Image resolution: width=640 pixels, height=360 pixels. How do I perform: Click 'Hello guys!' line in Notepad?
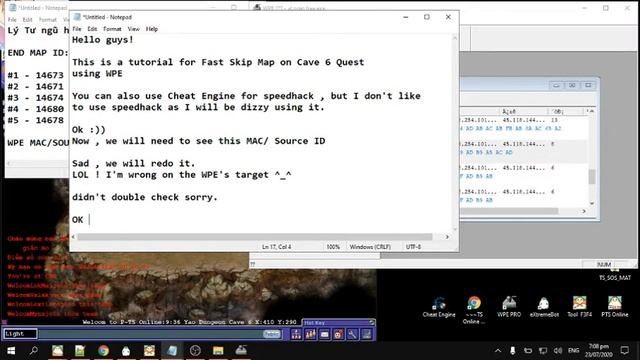pyautogui.click(x=102, y=40)
